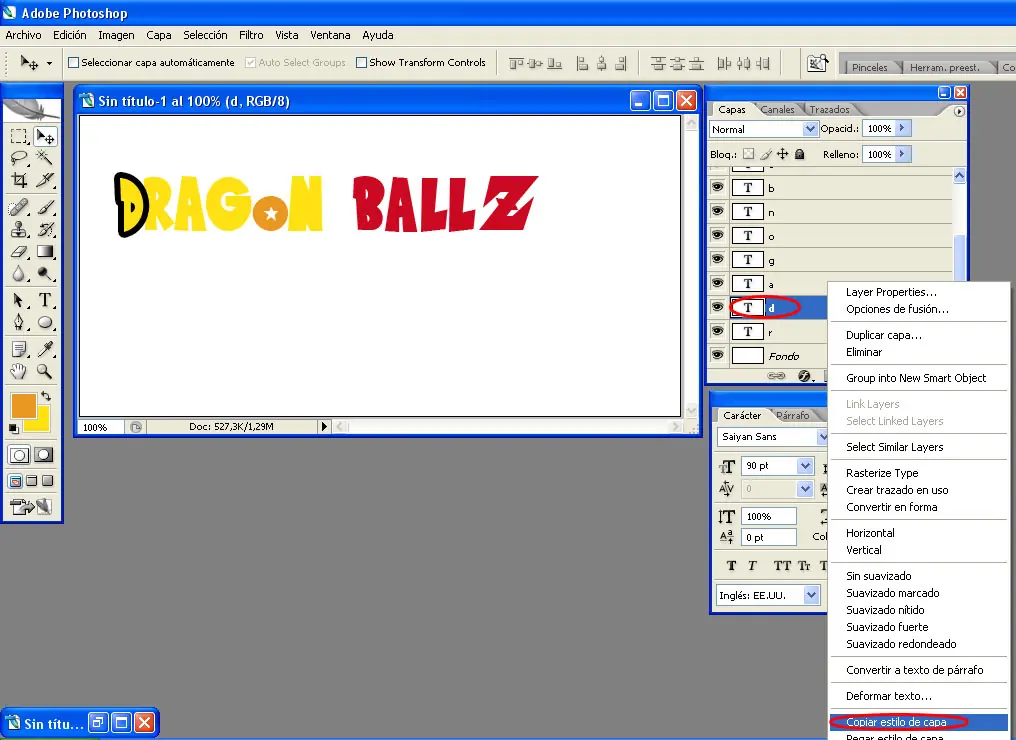
Task: Hide the 'n' text layer
Action: tap(717, 211)
